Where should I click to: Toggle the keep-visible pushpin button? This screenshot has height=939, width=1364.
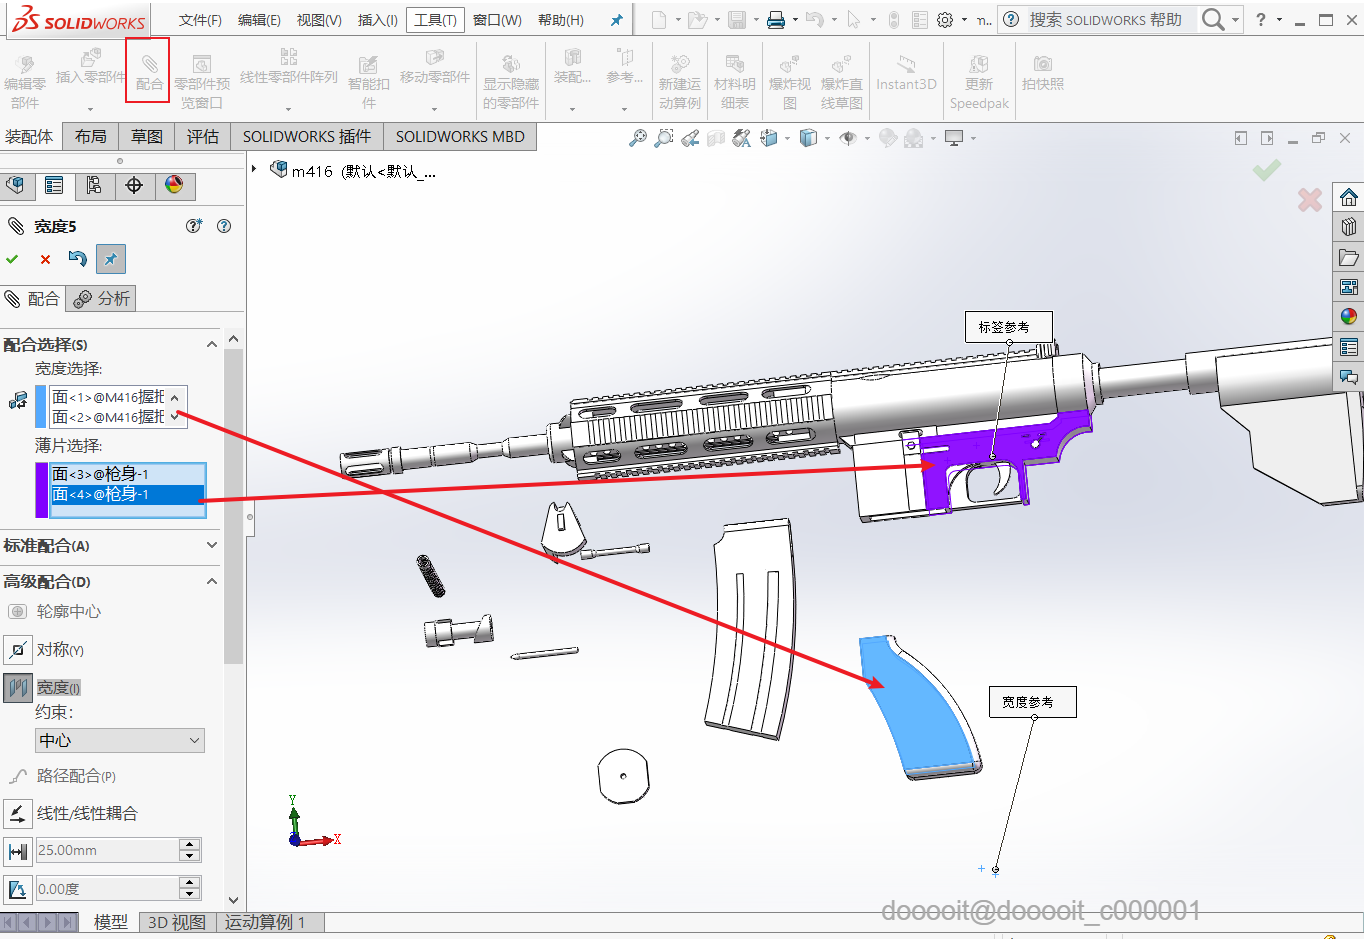pos(110,259)
